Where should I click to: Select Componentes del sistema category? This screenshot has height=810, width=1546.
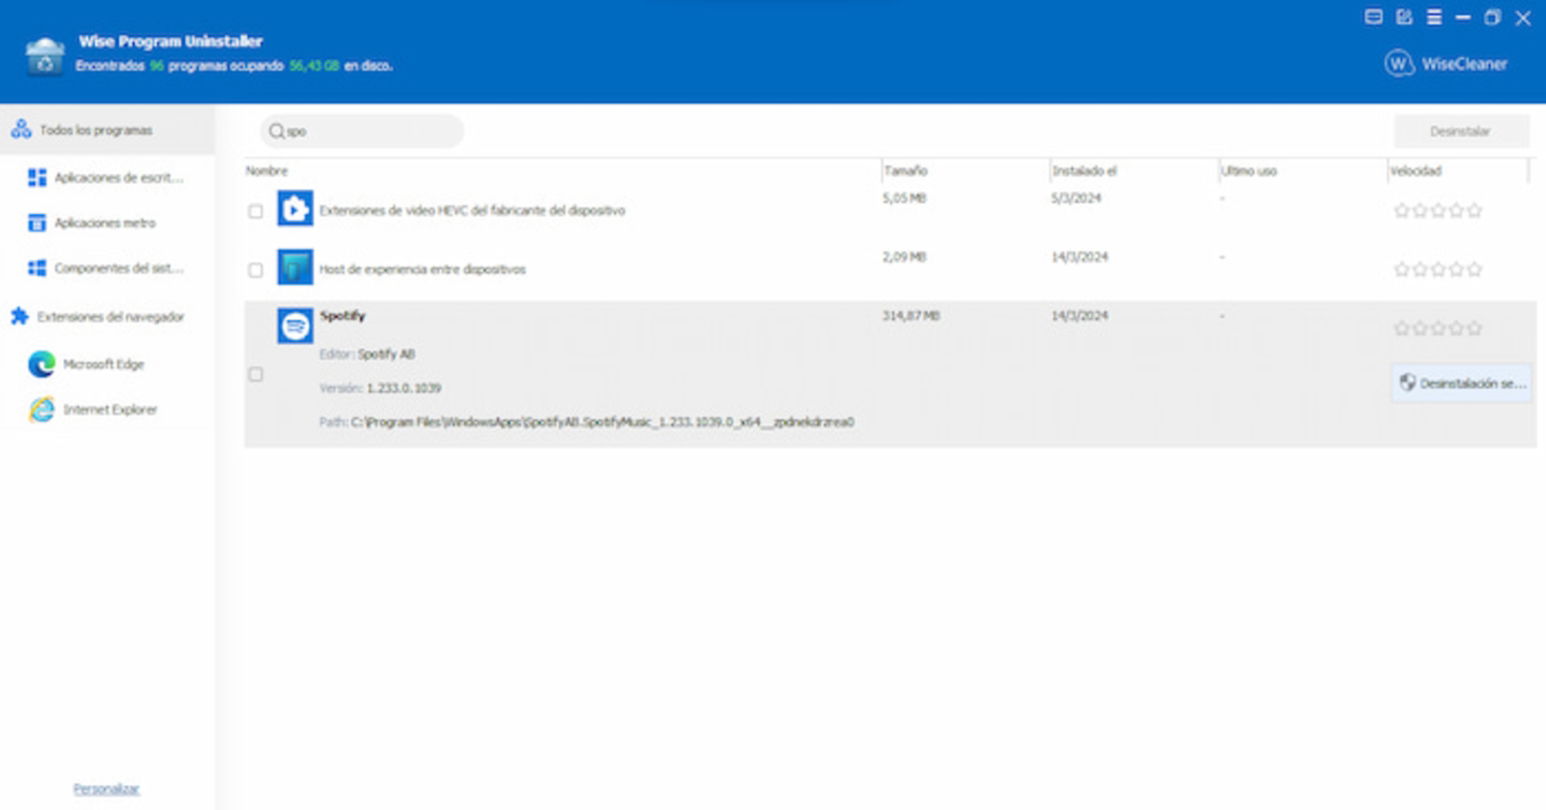pyautogui.click(x=107, y=268)
